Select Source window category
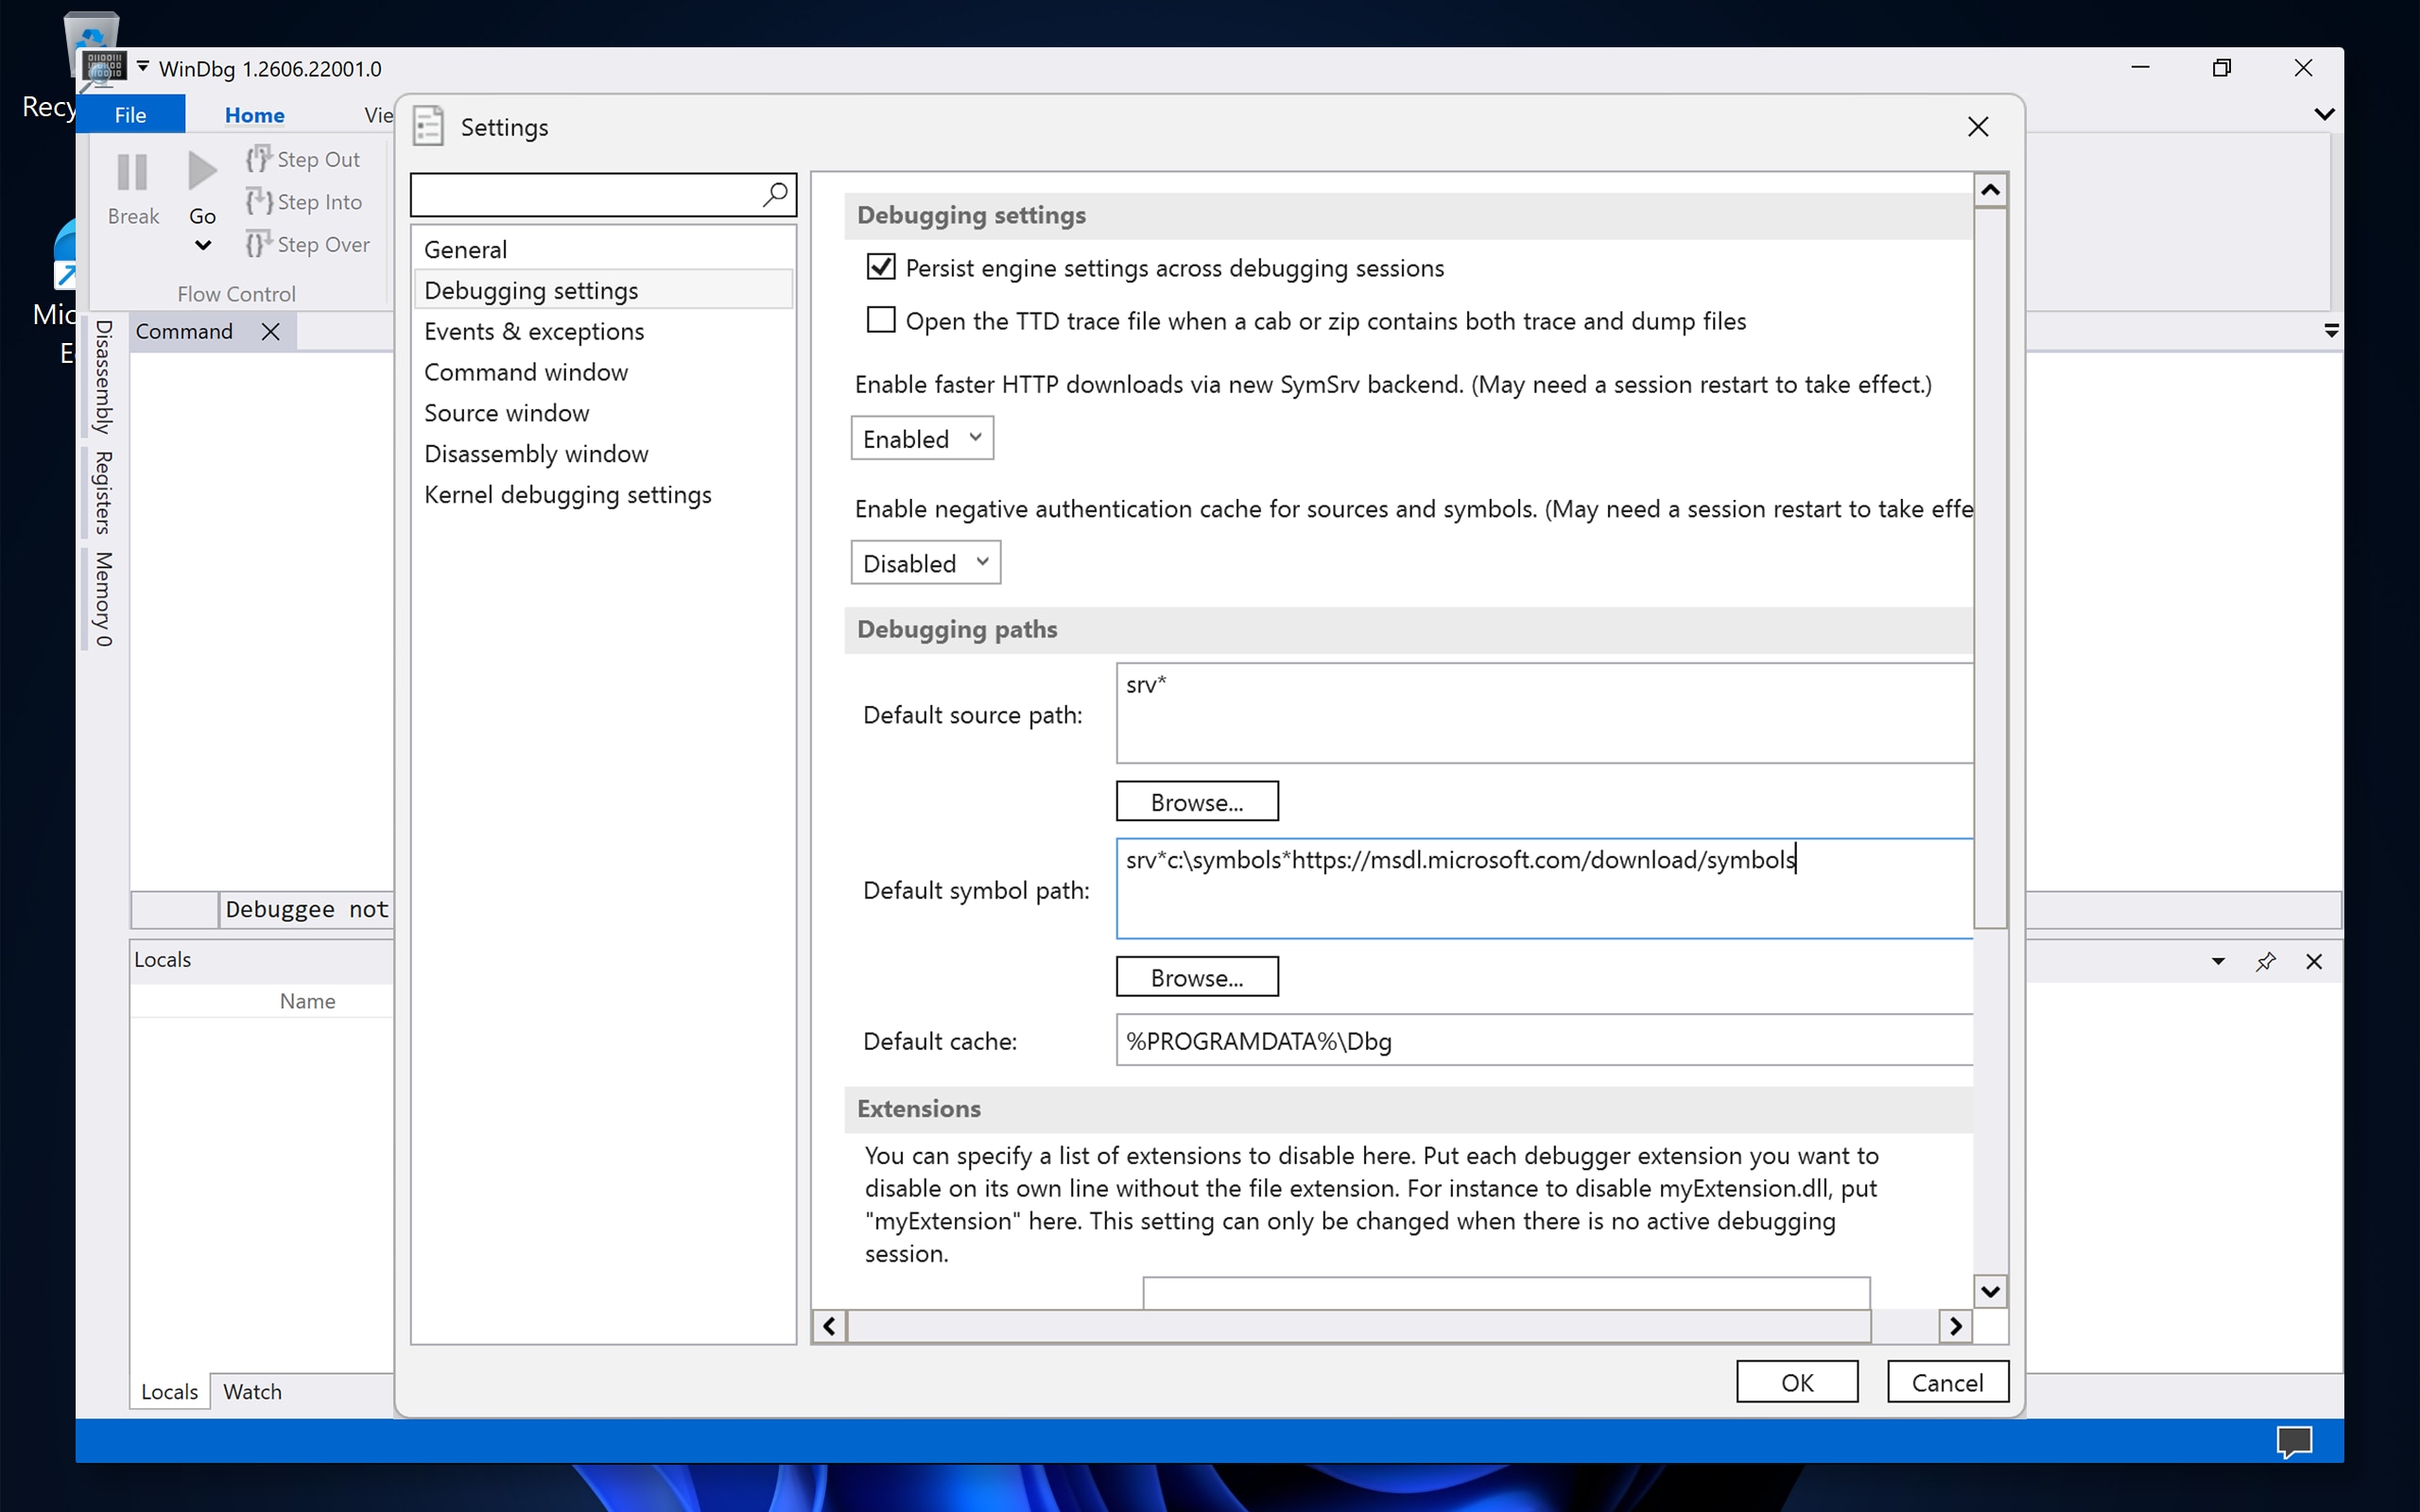The height and width of the screenshot is (1512, 2420). tap(603, 412)
